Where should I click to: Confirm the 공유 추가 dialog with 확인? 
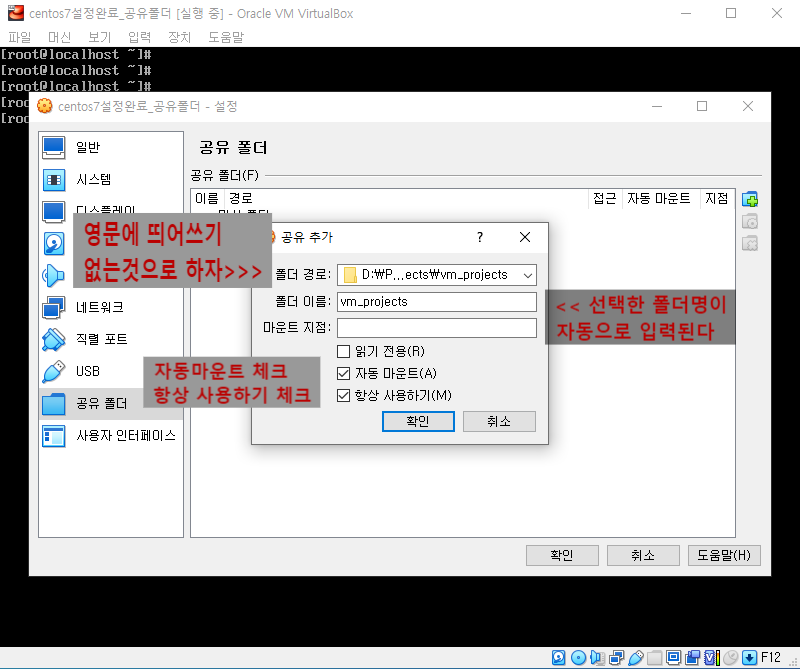418,422
